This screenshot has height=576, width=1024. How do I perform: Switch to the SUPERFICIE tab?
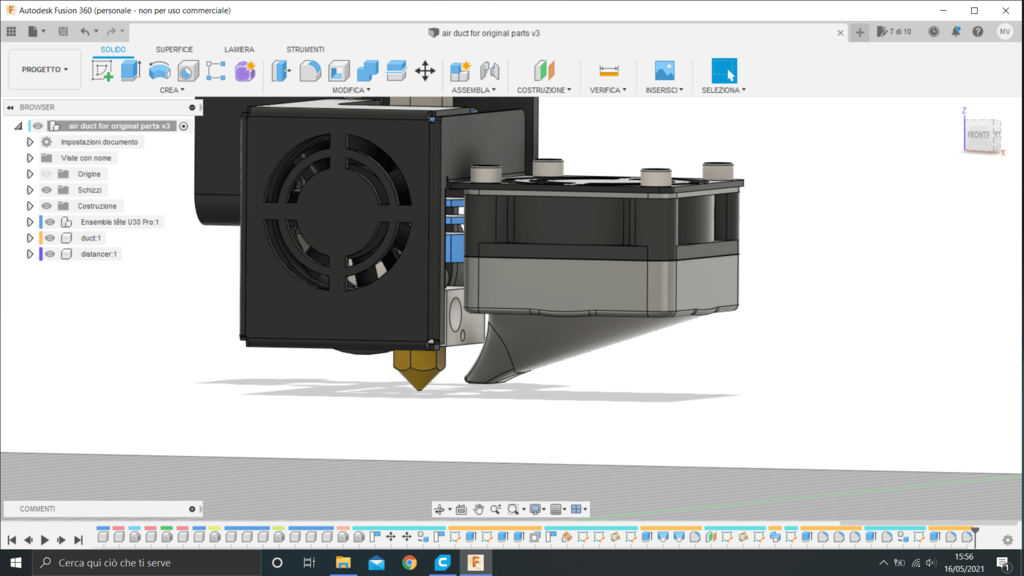(174, 50)
